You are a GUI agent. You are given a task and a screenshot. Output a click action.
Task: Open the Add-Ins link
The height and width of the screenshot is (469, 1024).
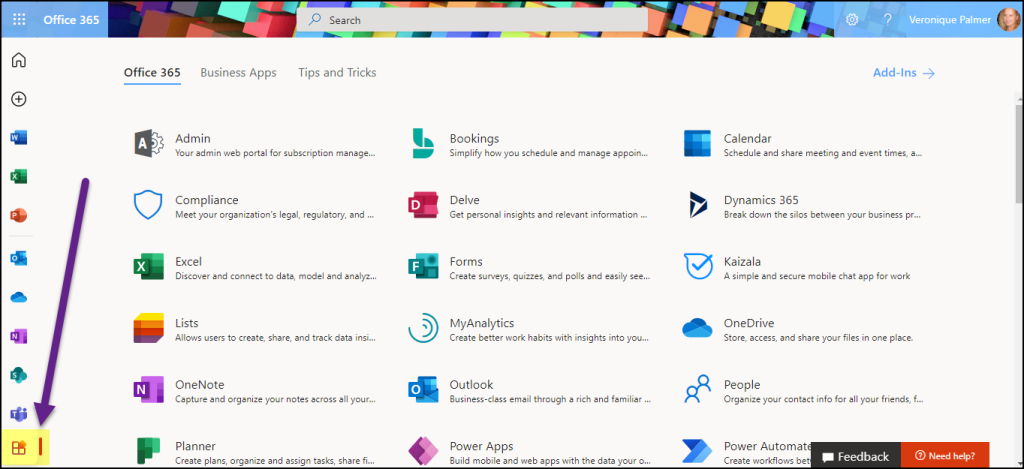coord(903,73)
